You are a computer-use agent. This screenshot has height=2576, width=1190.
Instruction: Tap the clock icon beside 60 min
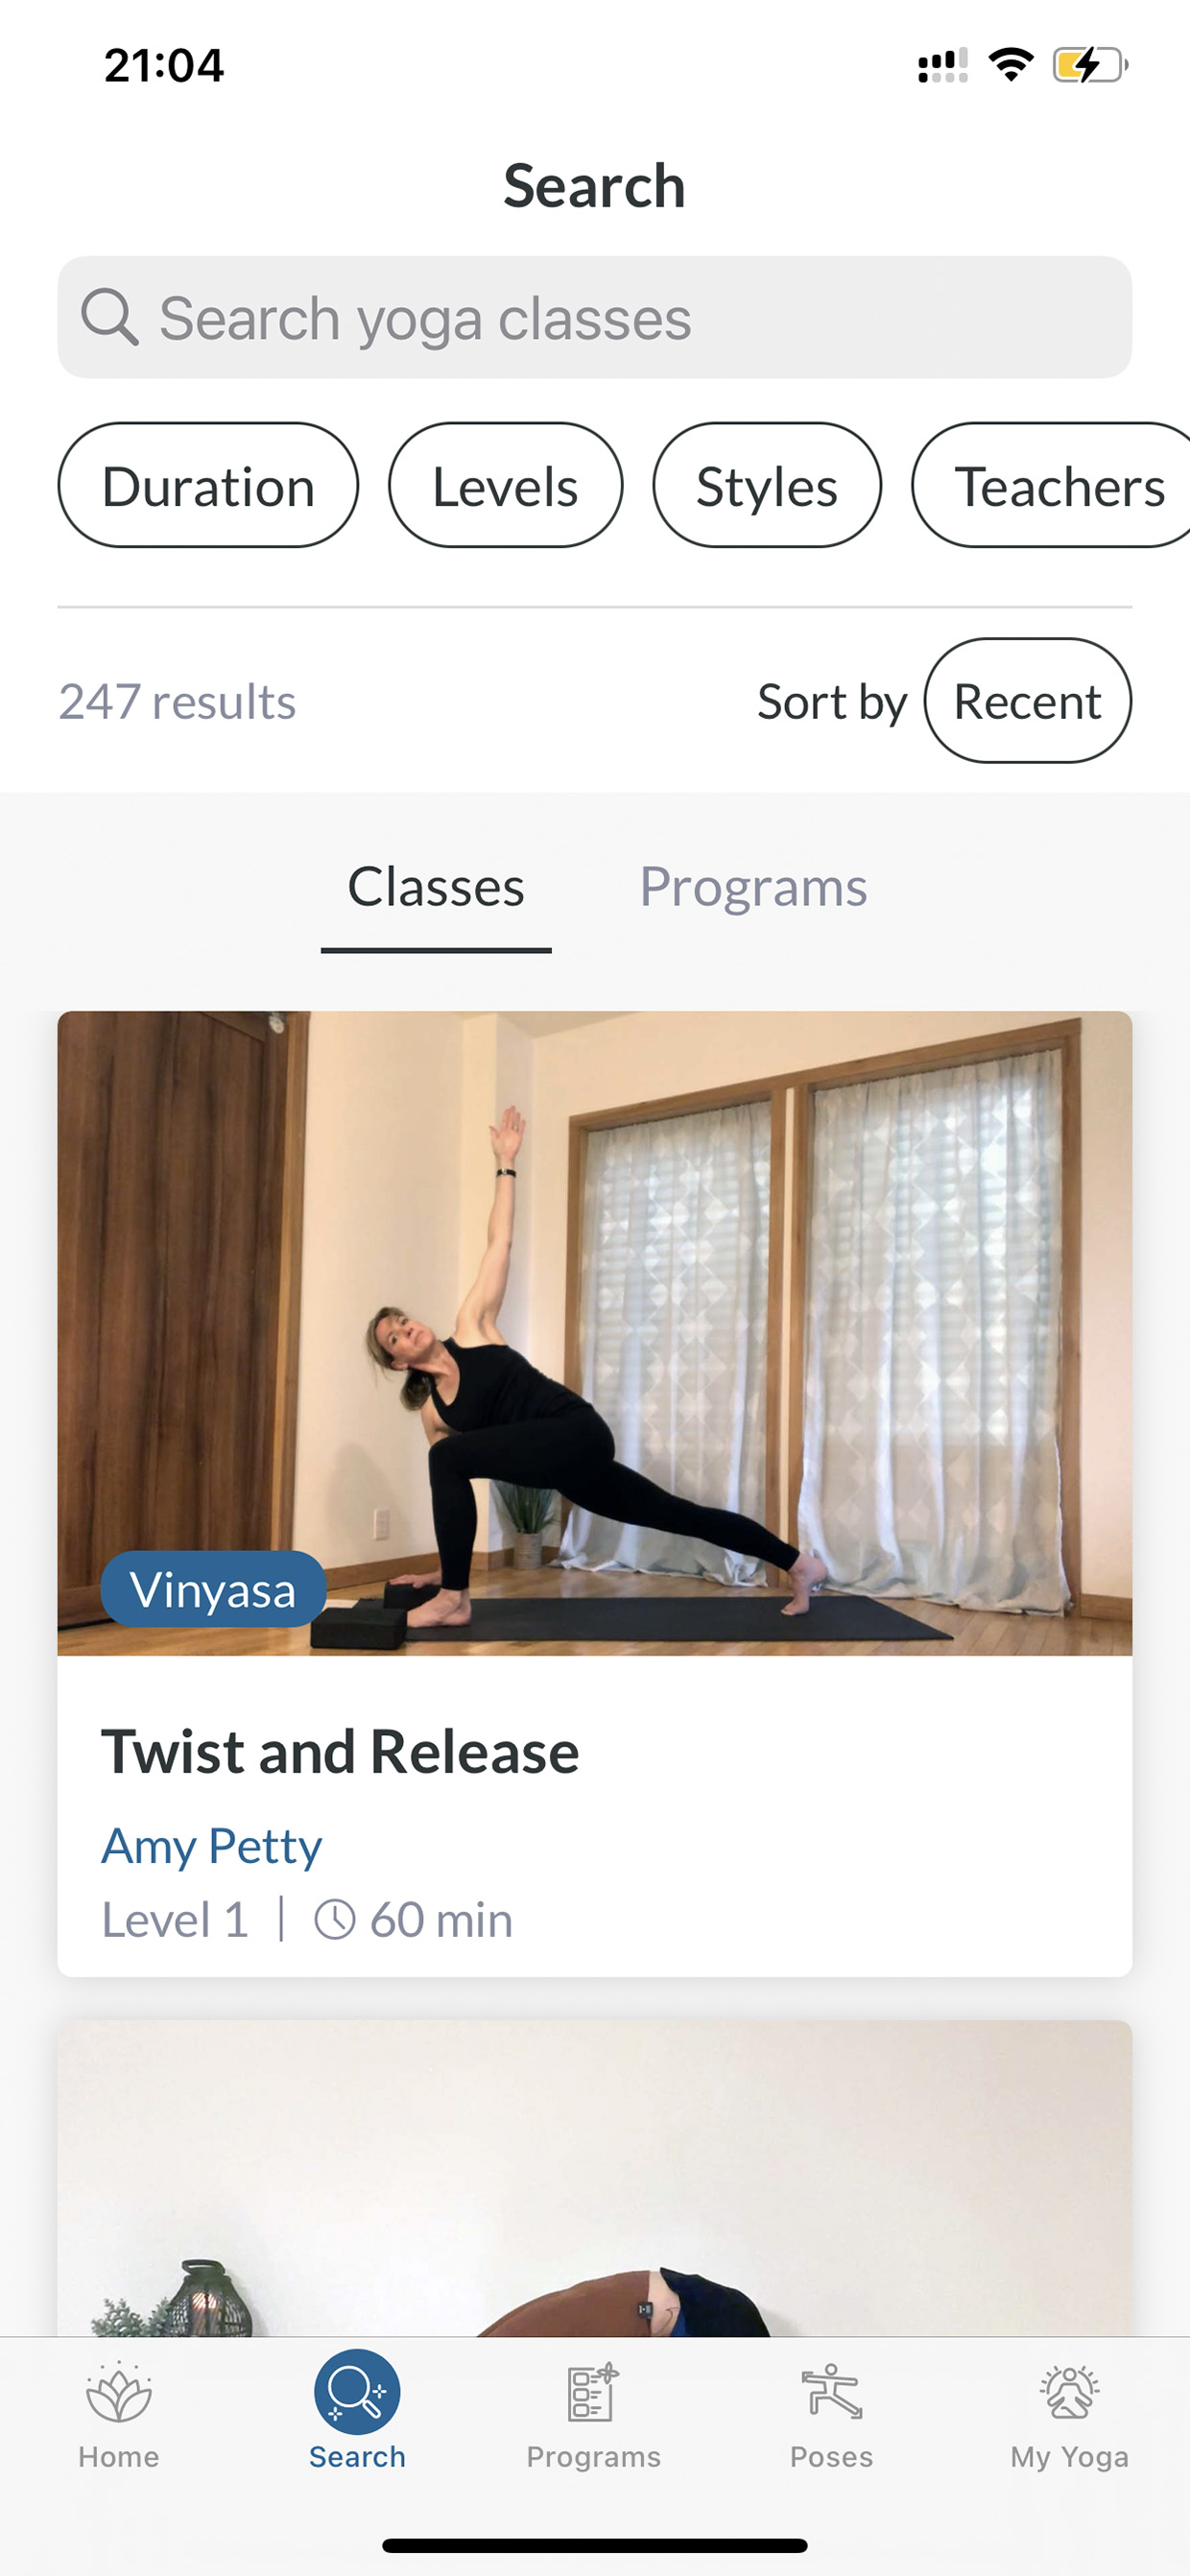(335, 1920)
